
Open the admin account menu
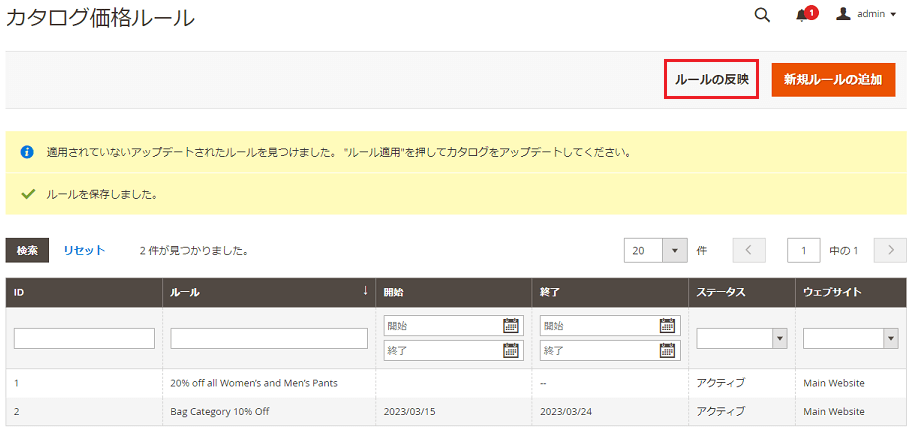pos(866,15)
